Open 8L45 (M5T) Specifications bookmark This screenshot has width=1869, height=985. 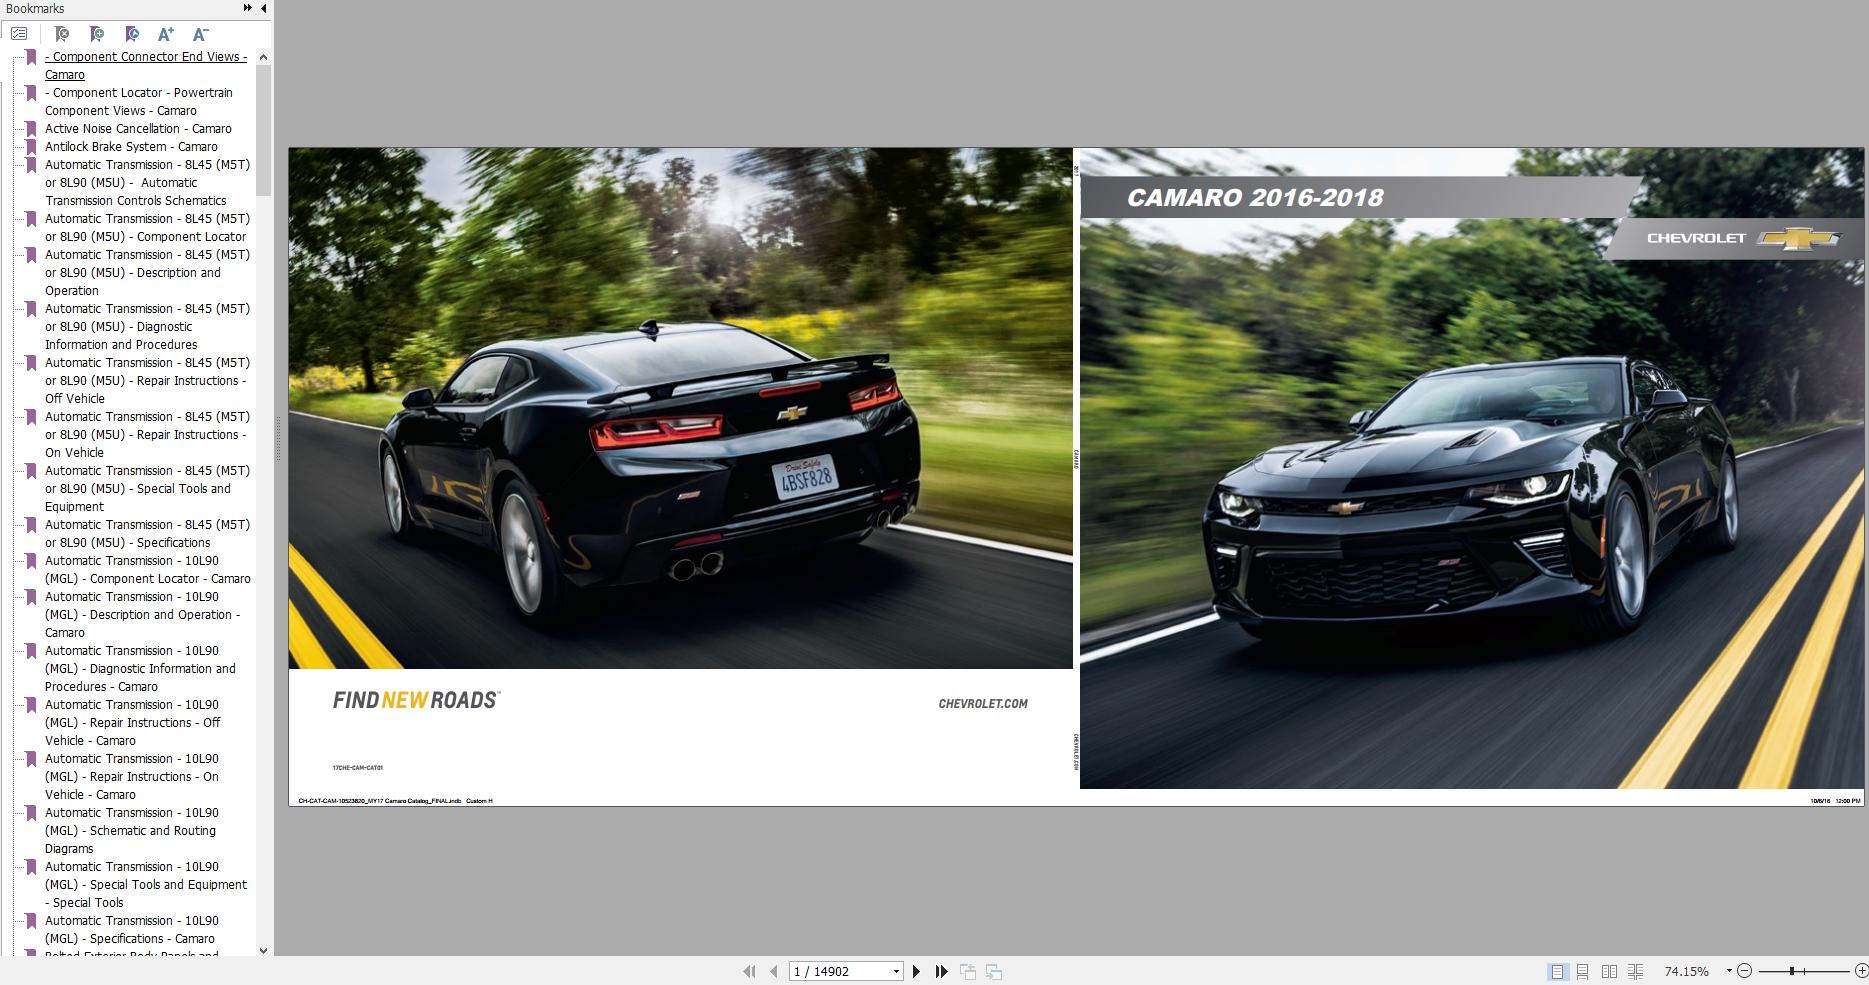click(x=148, y=534)
